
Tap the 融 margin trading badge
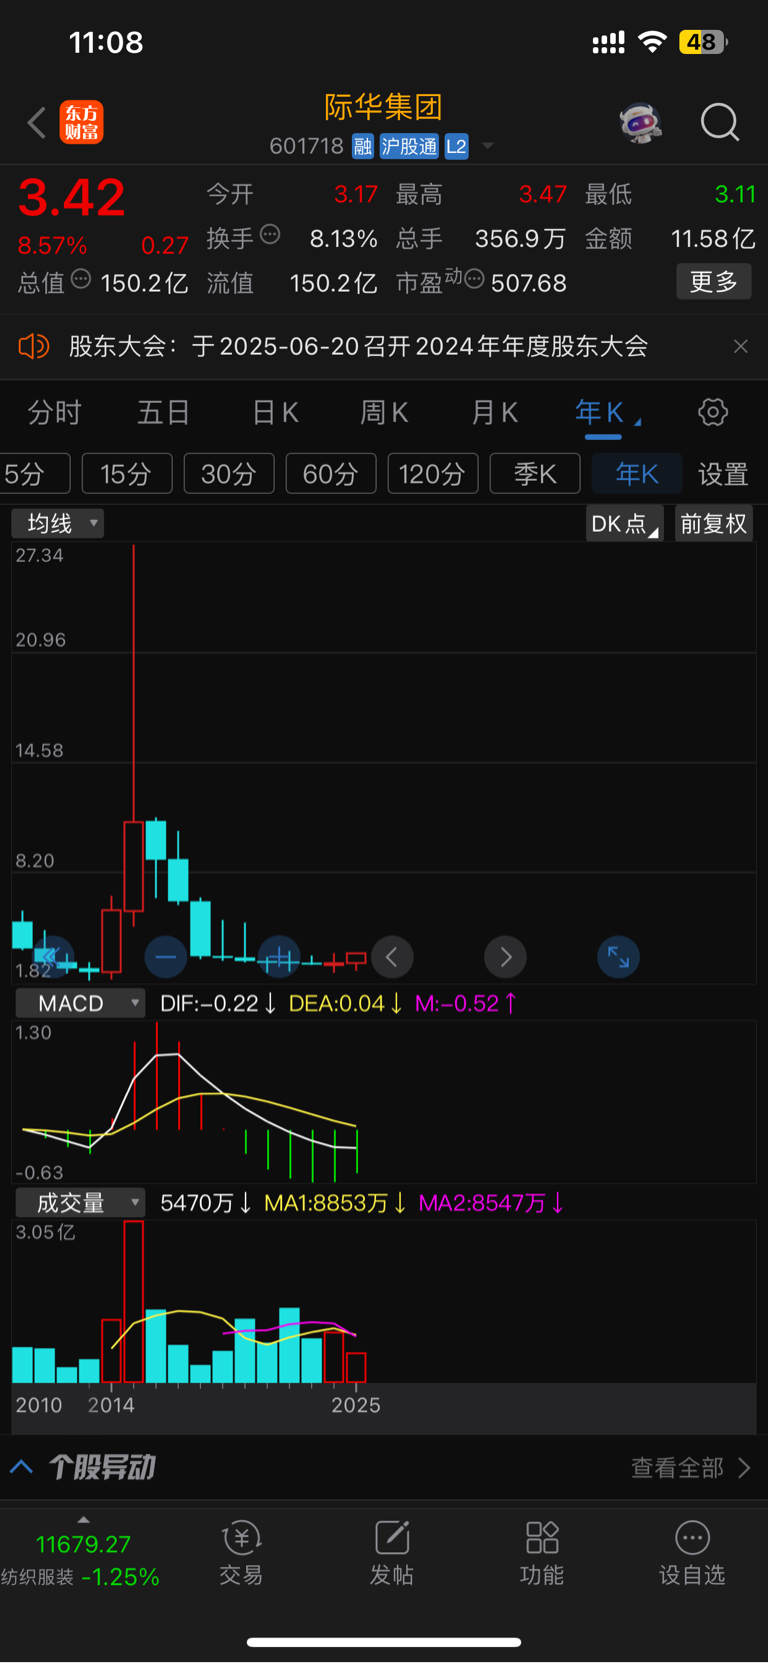pyautogui.click(x=363, y=147)
